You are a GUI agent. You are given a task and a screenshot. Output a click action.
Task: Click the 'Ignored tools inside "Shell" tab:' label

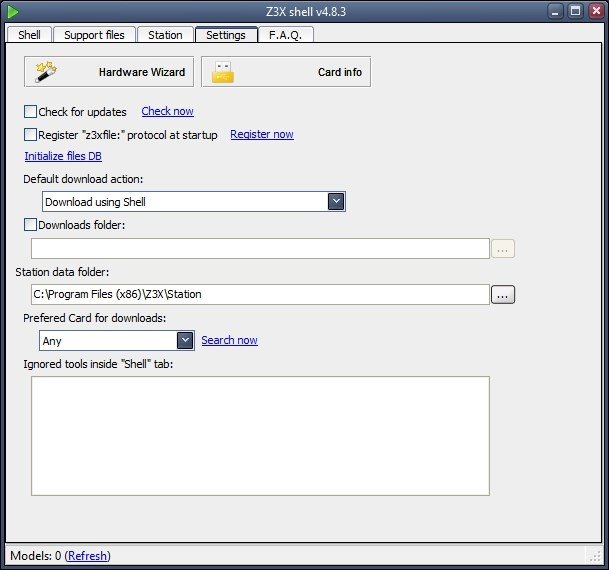point(98,364)
